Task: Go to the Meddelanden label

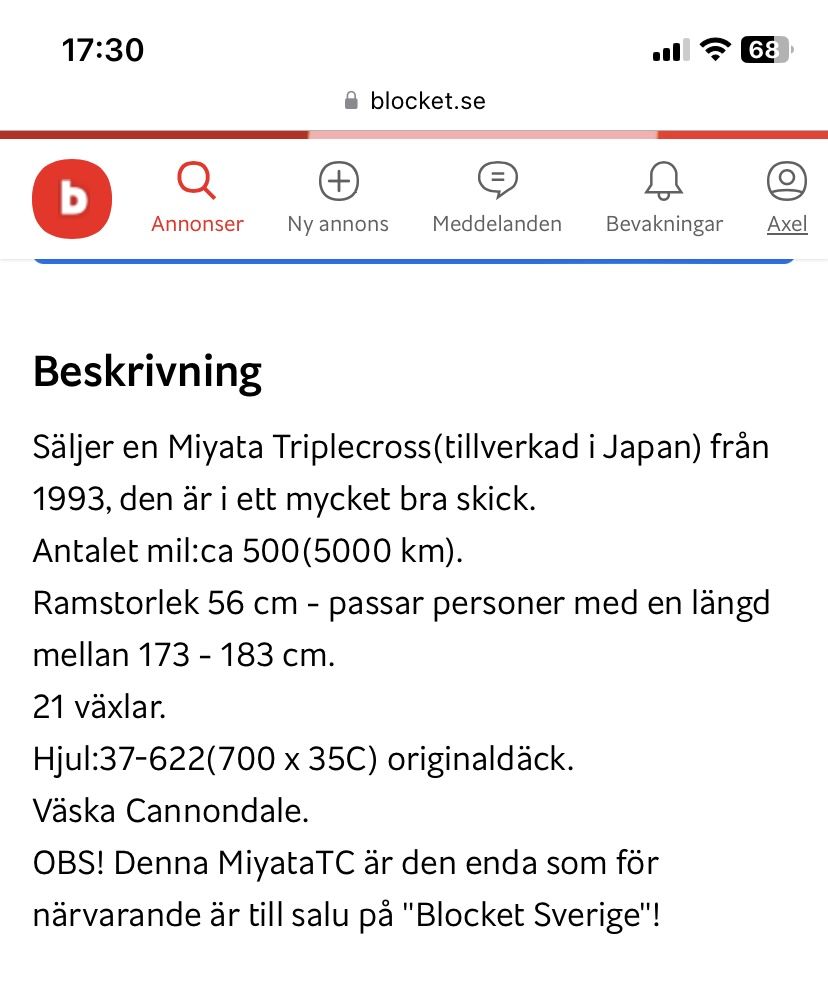Action: point(497,224)
